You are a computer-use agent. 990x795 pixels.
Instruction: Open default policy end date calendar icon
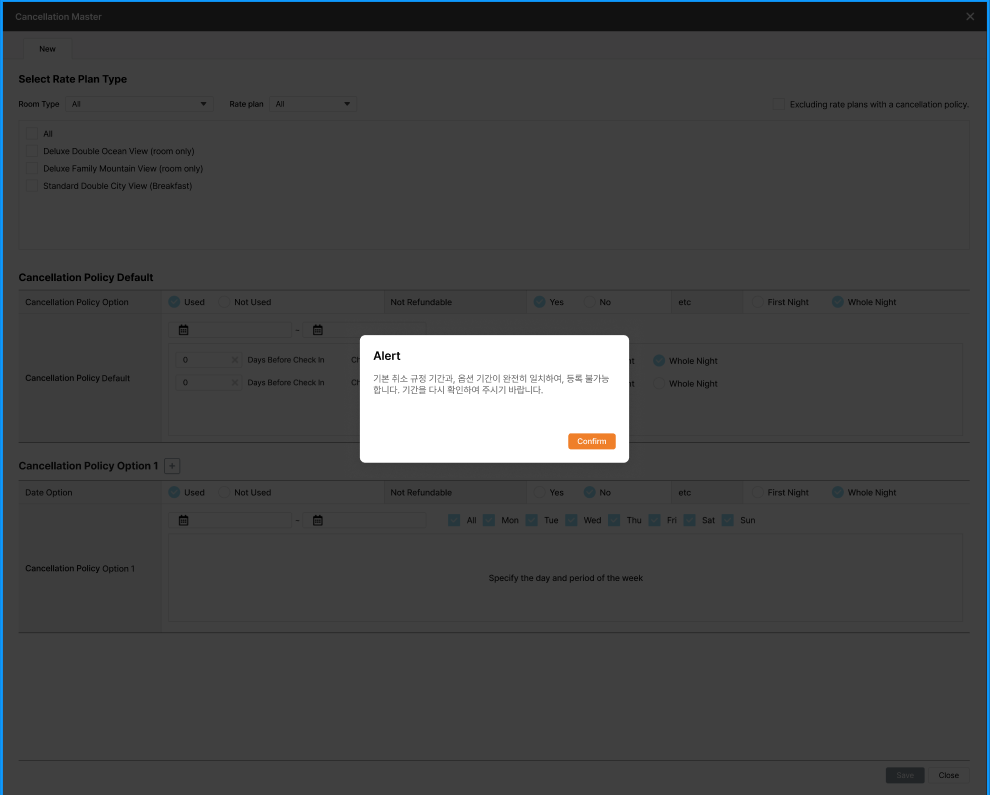pos(318,330)
